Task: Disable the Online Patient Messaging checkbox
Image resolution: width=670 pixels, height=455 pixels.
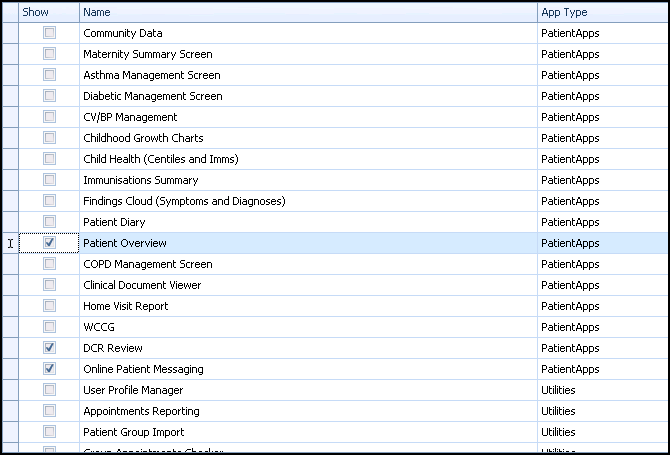Action: [x=49, y=369]
